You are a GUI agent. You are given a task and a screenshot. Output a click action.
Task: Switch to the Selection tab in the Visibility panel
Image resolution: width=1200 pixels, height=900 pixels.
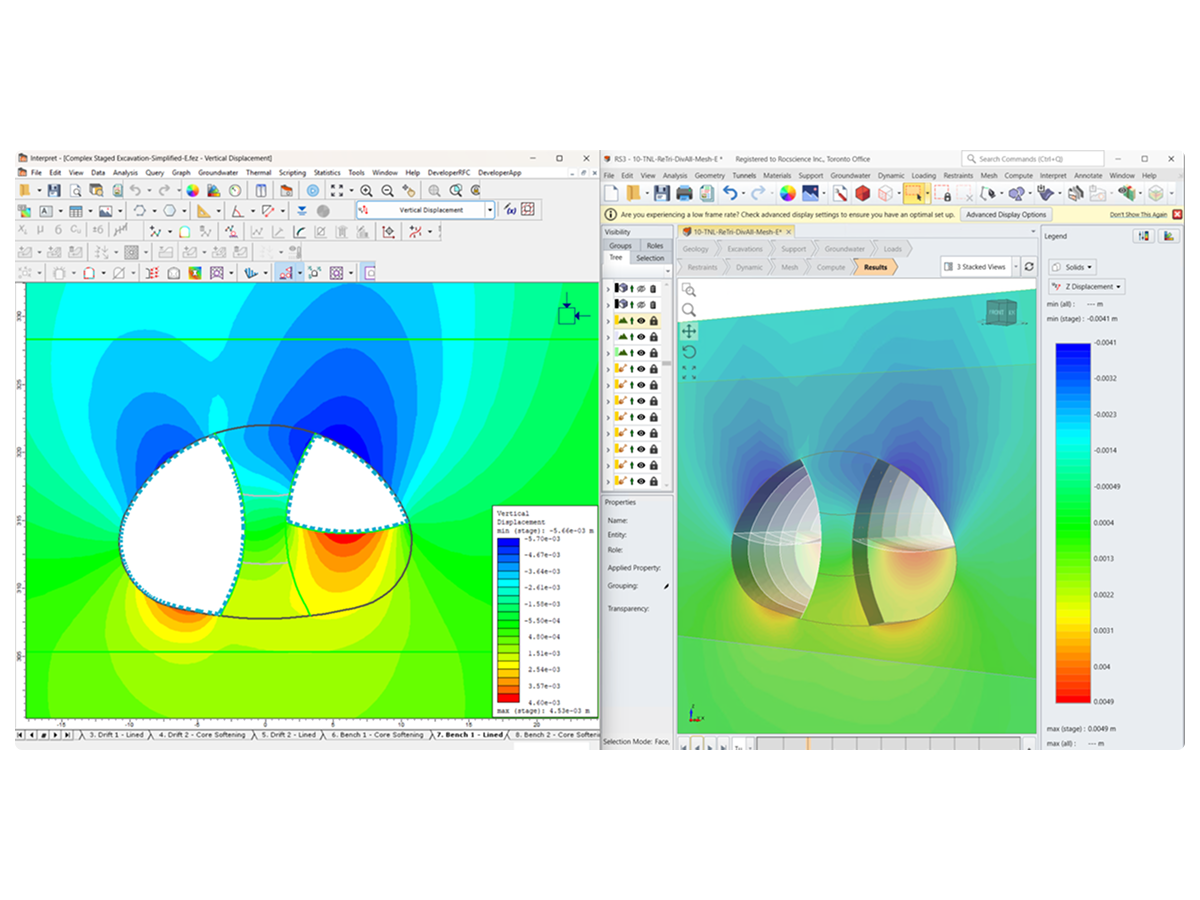pyautogui.click(x=650, y=257)
